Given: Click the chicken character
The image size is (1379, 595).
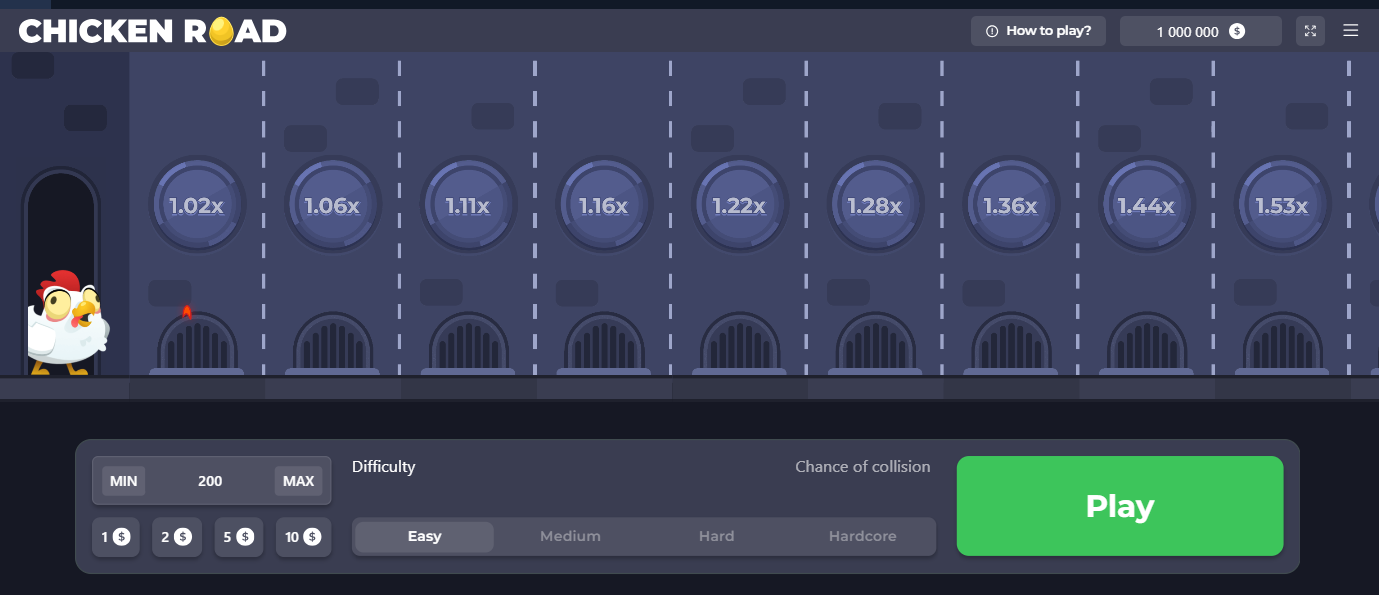Looking at the screenshot, I should tap(66, 322).
